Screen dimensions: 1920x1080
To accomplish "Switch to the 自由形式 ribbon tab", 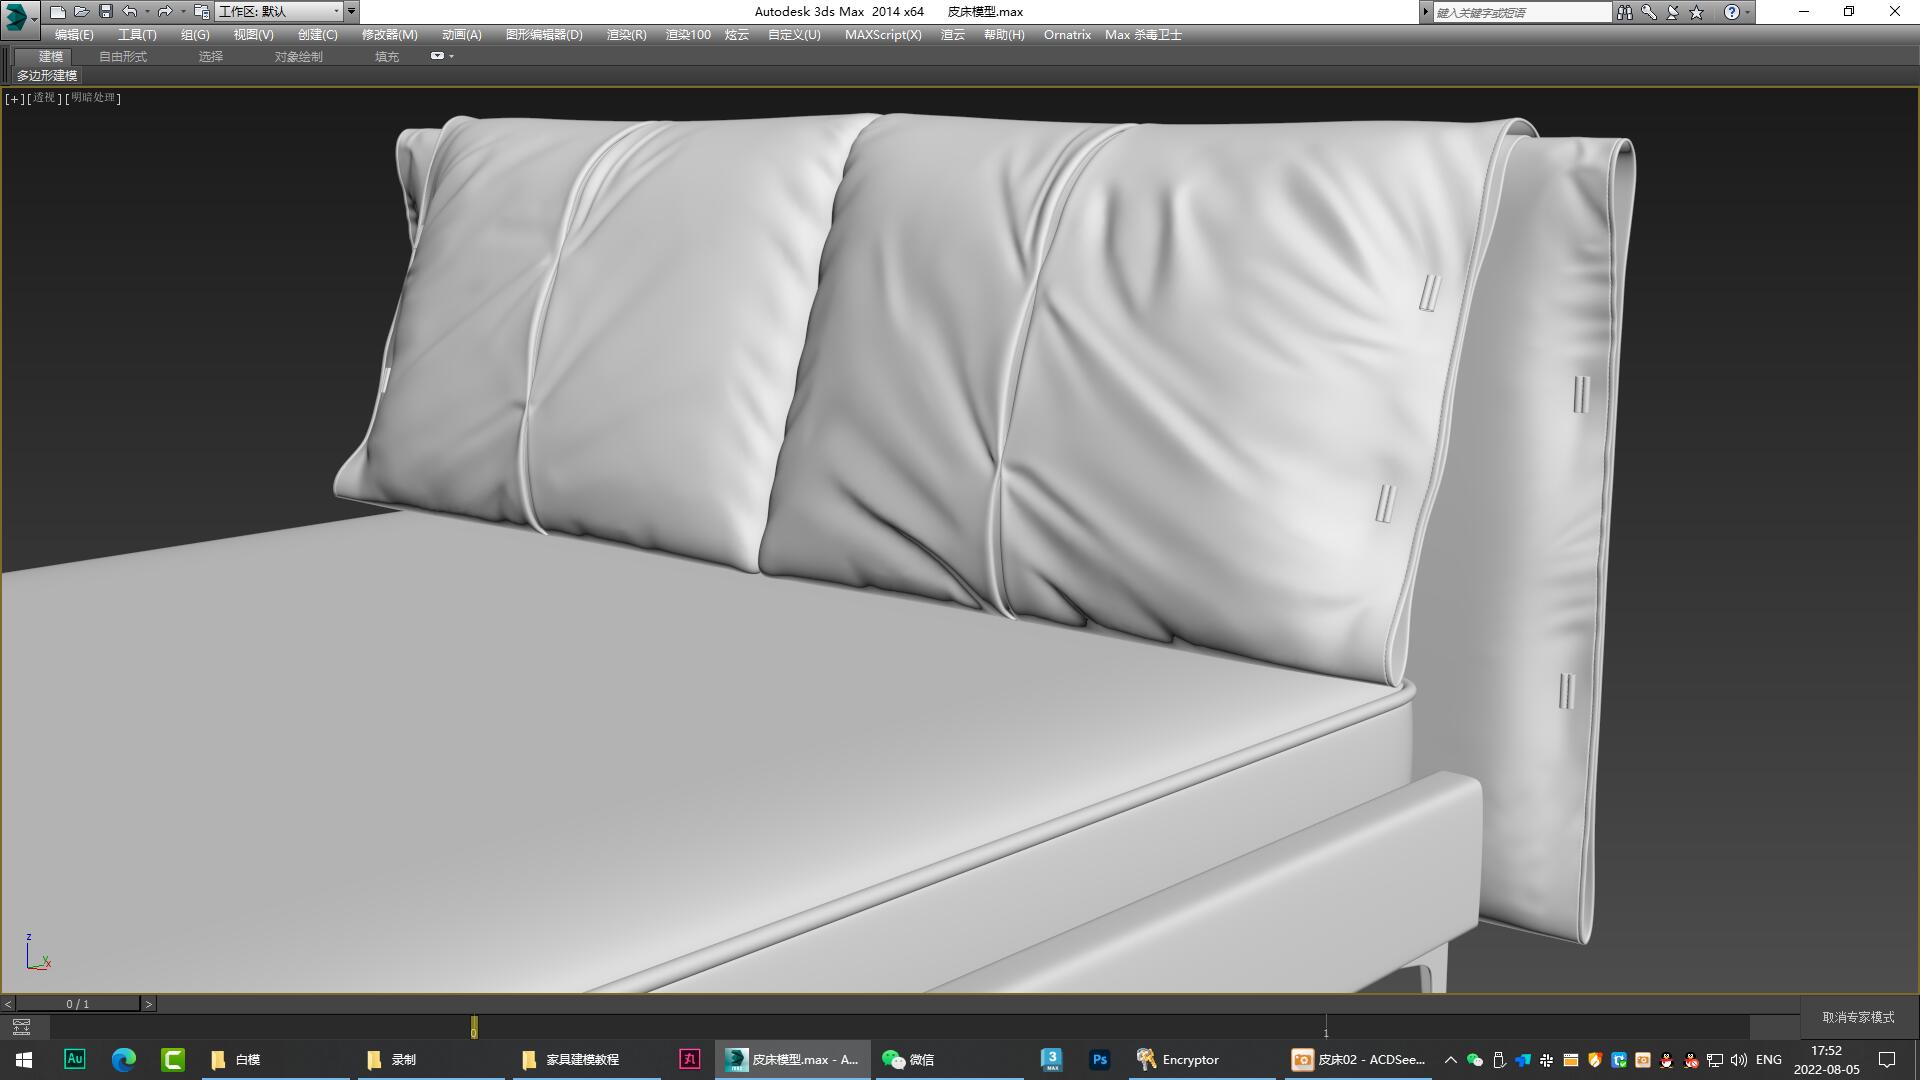I will tap(124, 56).
